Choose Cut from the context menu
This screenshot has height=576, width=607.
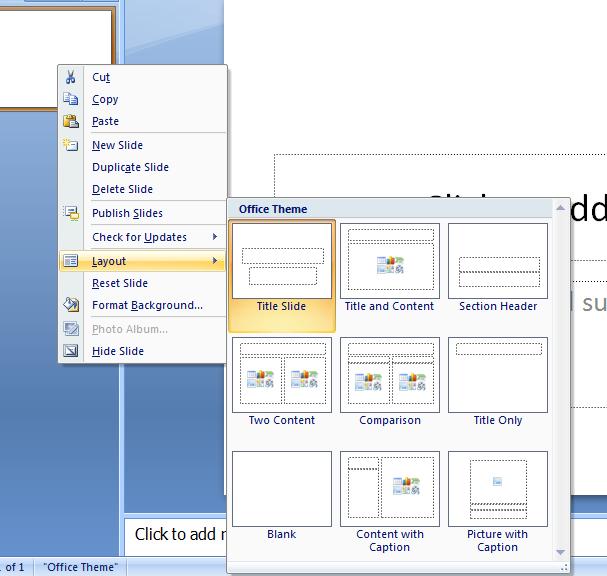pyautogui.click(x=142, y=77)
